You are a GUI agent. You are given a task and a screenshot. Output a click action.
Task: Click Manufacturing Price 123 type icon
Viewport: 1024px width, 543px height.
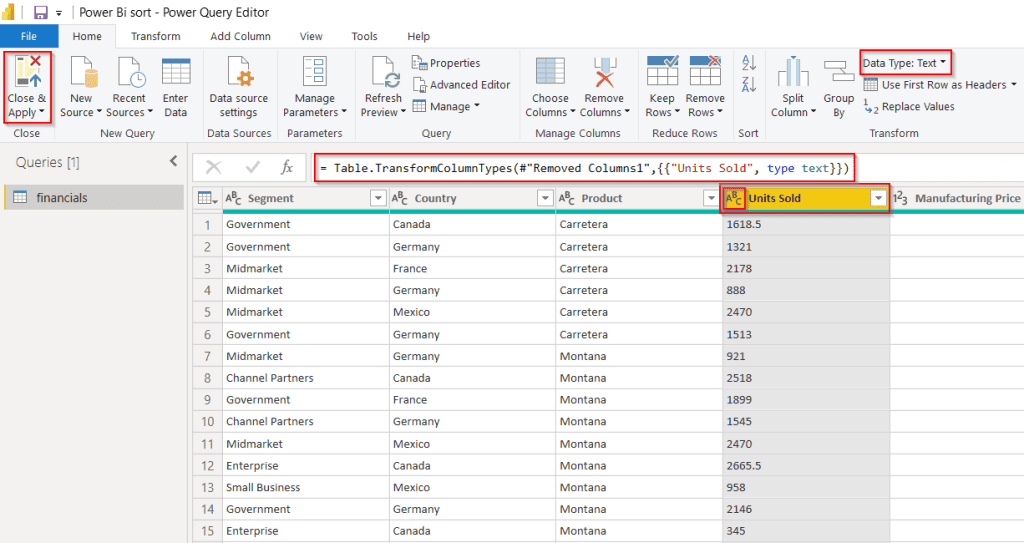[900, 198]
